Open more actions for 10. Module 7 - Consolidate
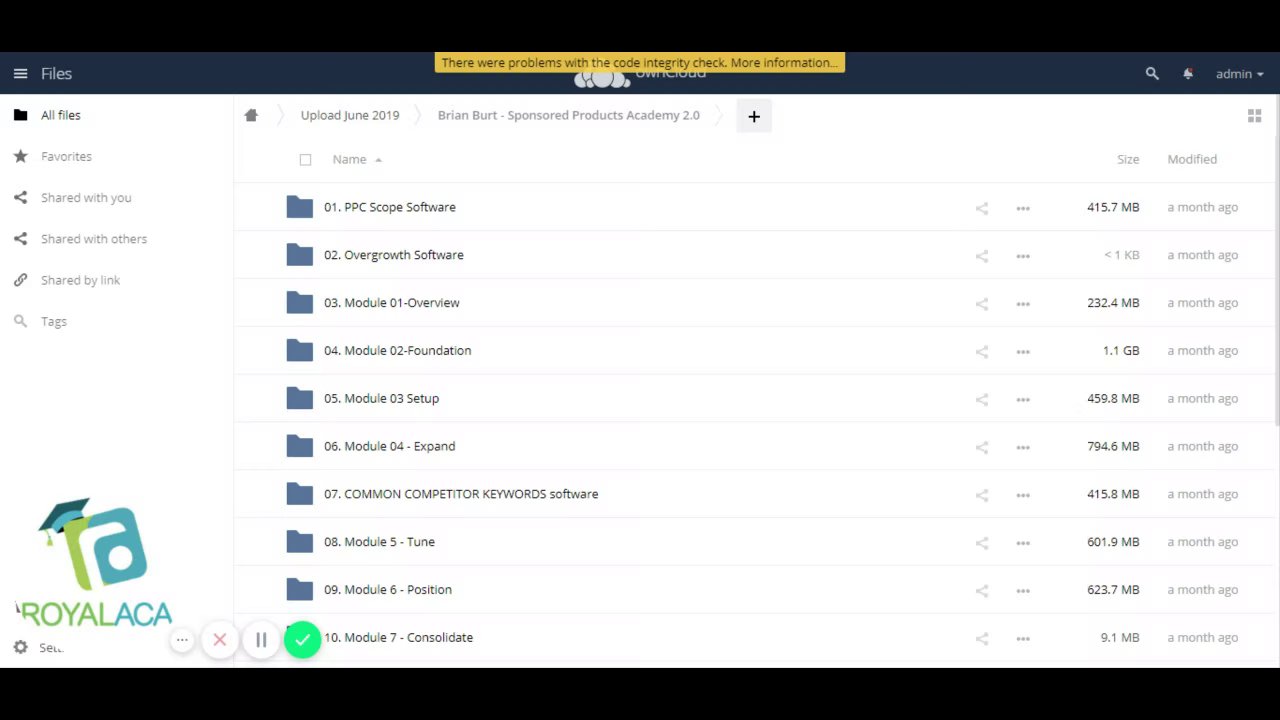 pos(1023,638)
